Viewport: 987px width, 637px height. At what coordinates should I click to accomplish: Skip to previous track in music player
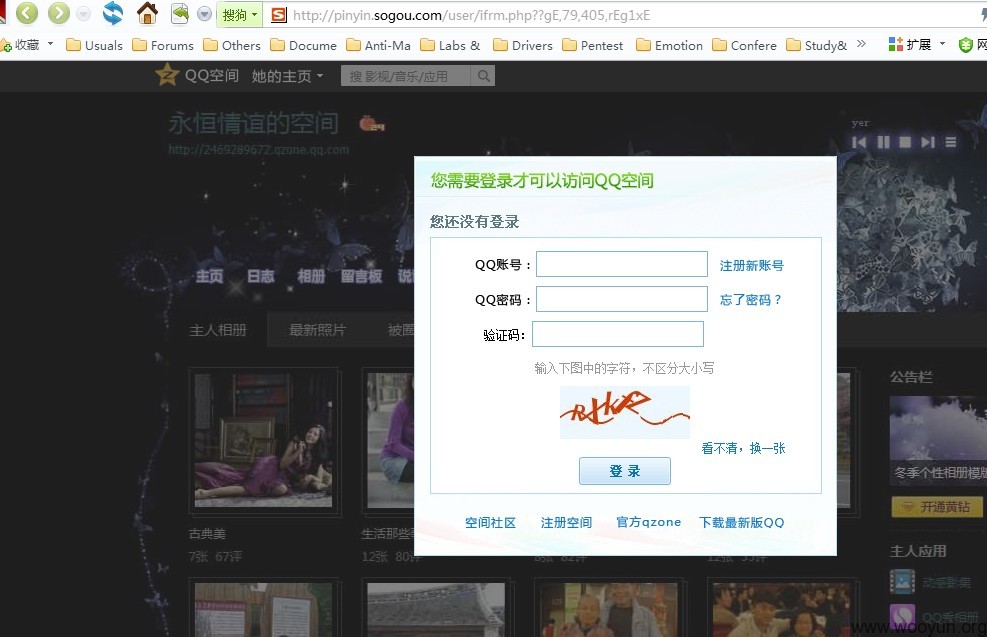(x=859, y=142)
